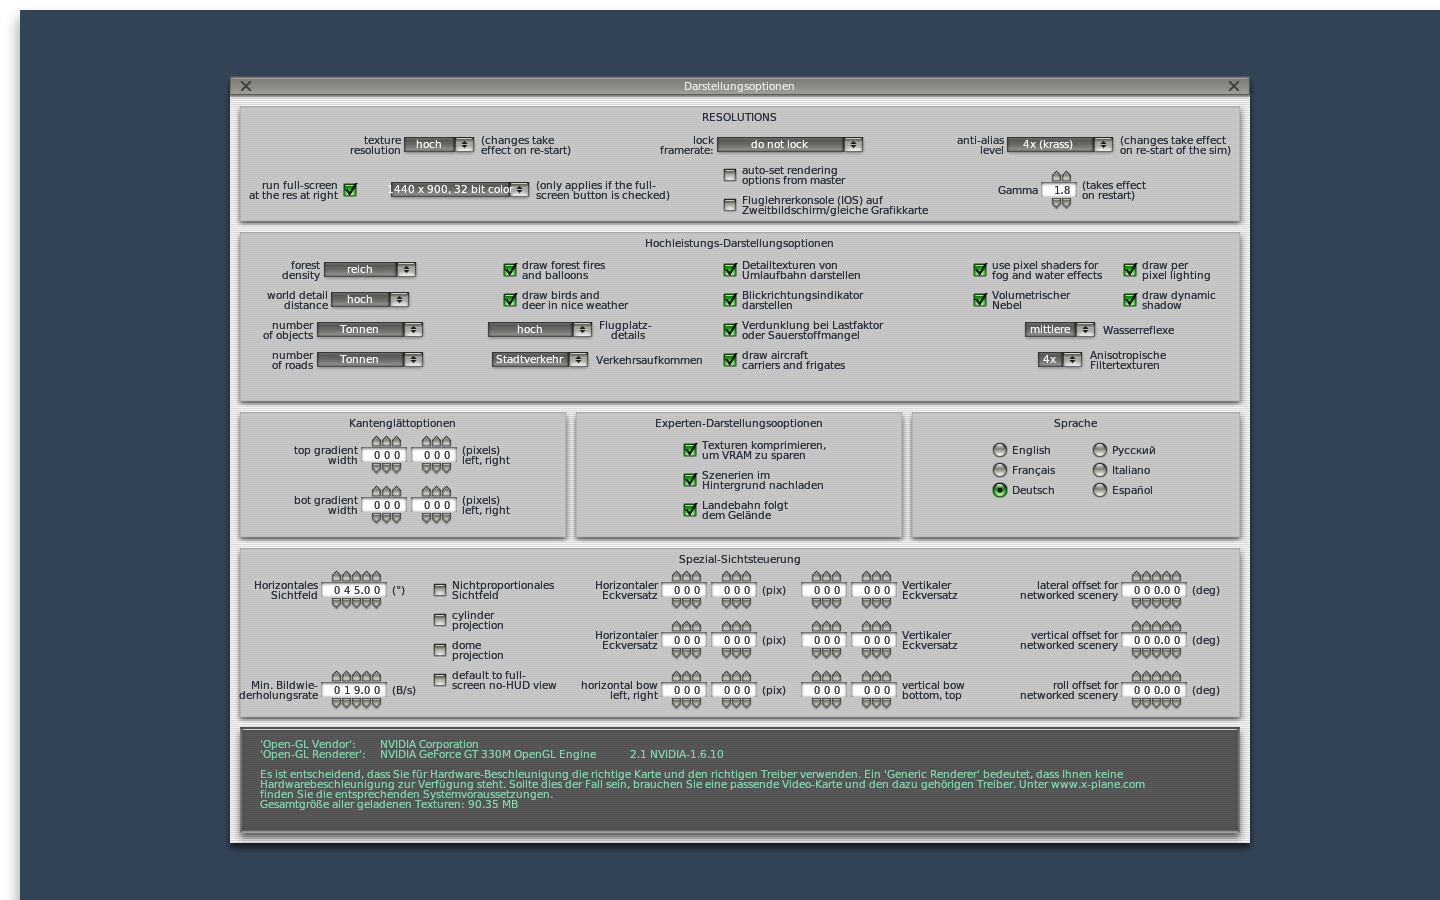
Task: Raise Gamma's tenths digit with up arrow
Action: click(1066, 177)
